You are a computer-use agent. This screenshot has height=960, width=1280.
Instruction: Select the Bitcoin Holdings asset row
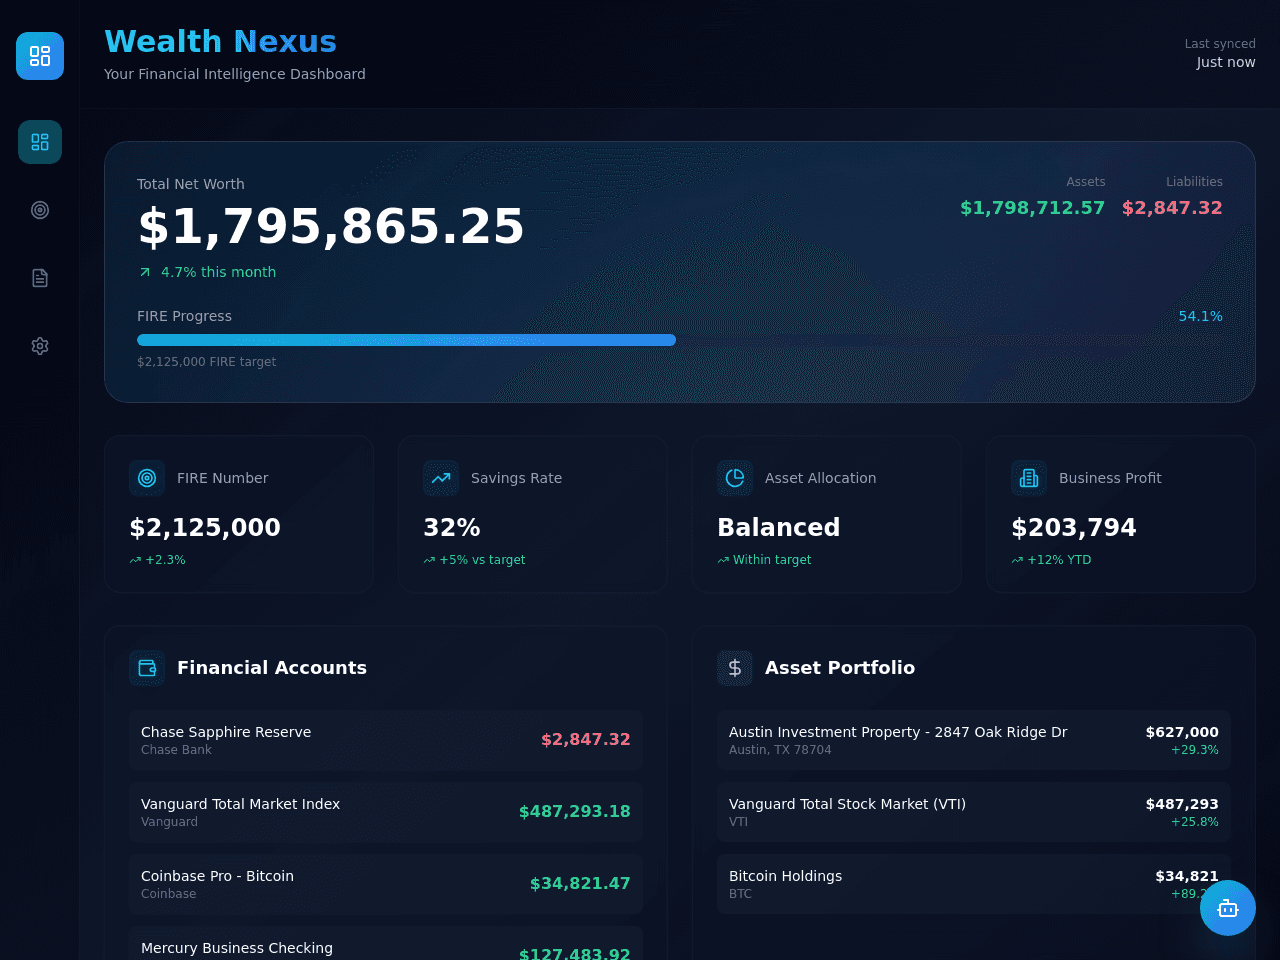tap(974, 884)
